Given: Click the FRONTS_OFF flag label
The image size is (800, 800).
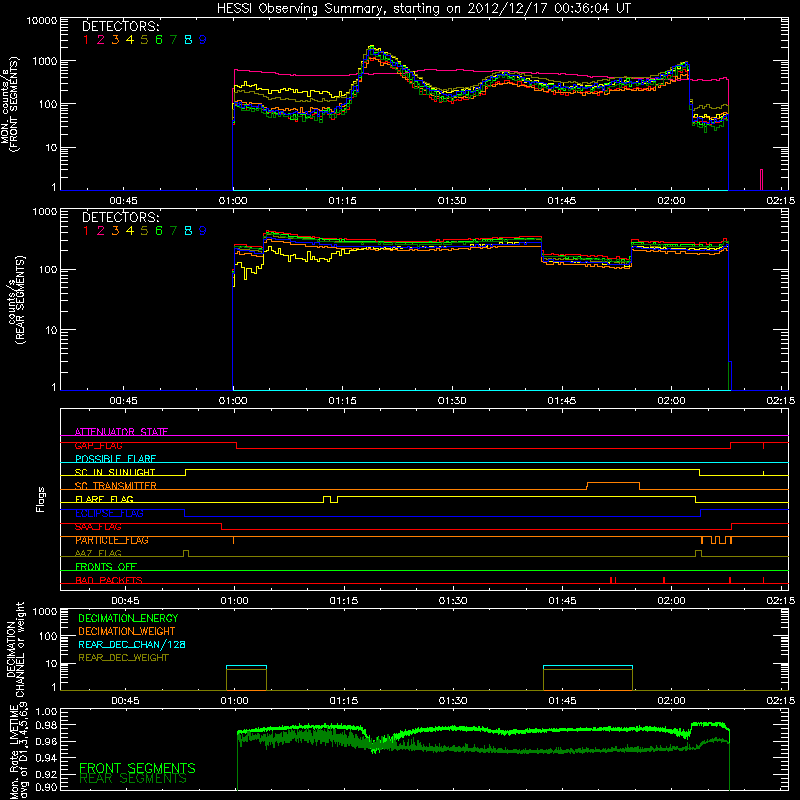Looking at the screenshot, I should click(106, 567).
